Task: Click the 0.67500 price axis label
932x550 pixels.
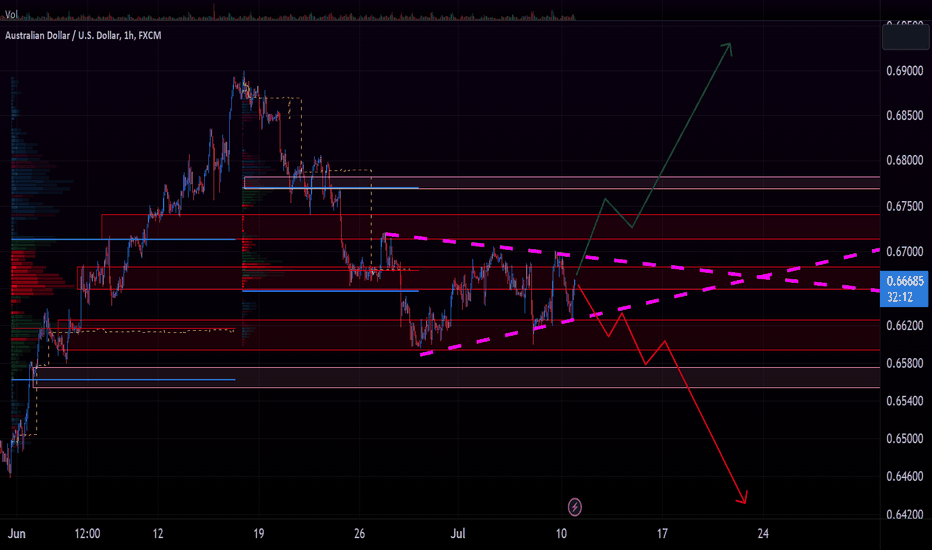Action: click(905, 206)
